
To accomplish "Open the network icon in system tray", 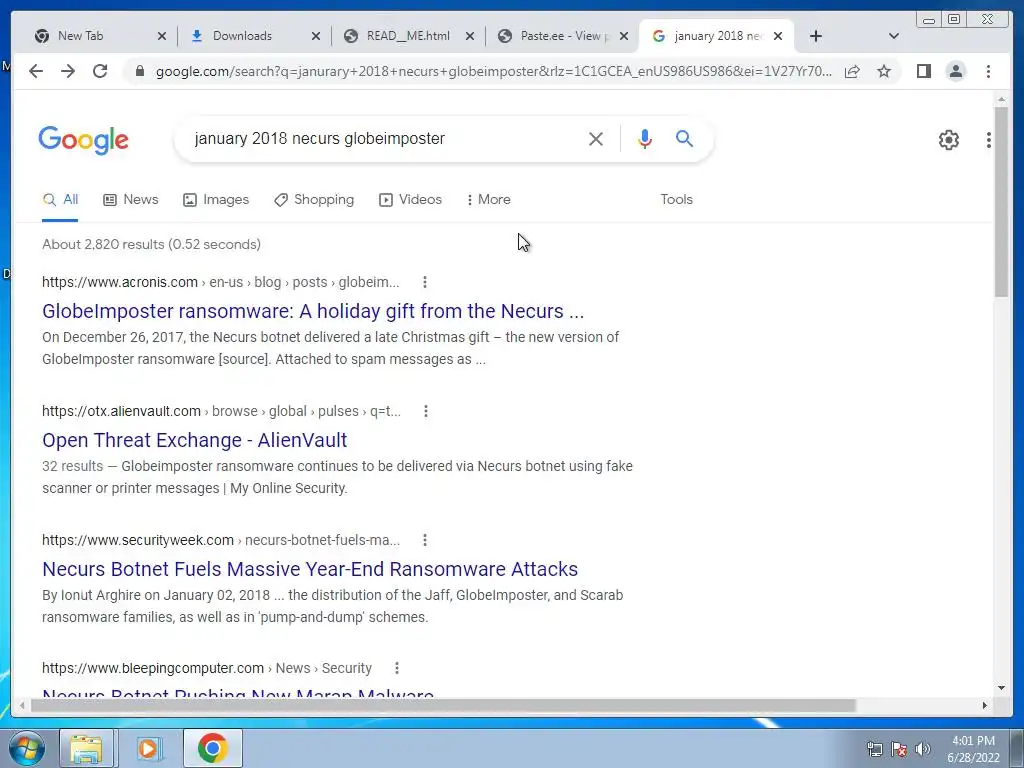I will click(874, 748).
